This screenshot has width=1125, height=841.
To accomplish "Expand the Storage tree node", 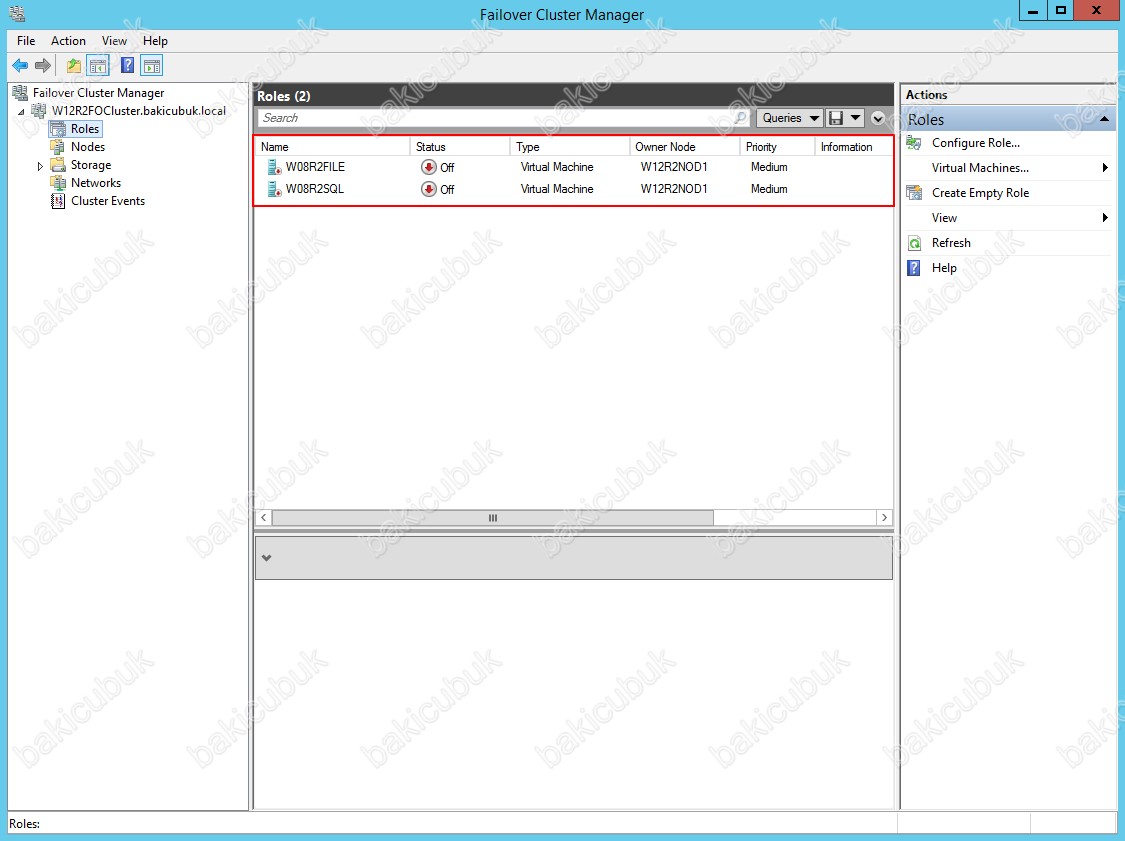I will 40,166.
